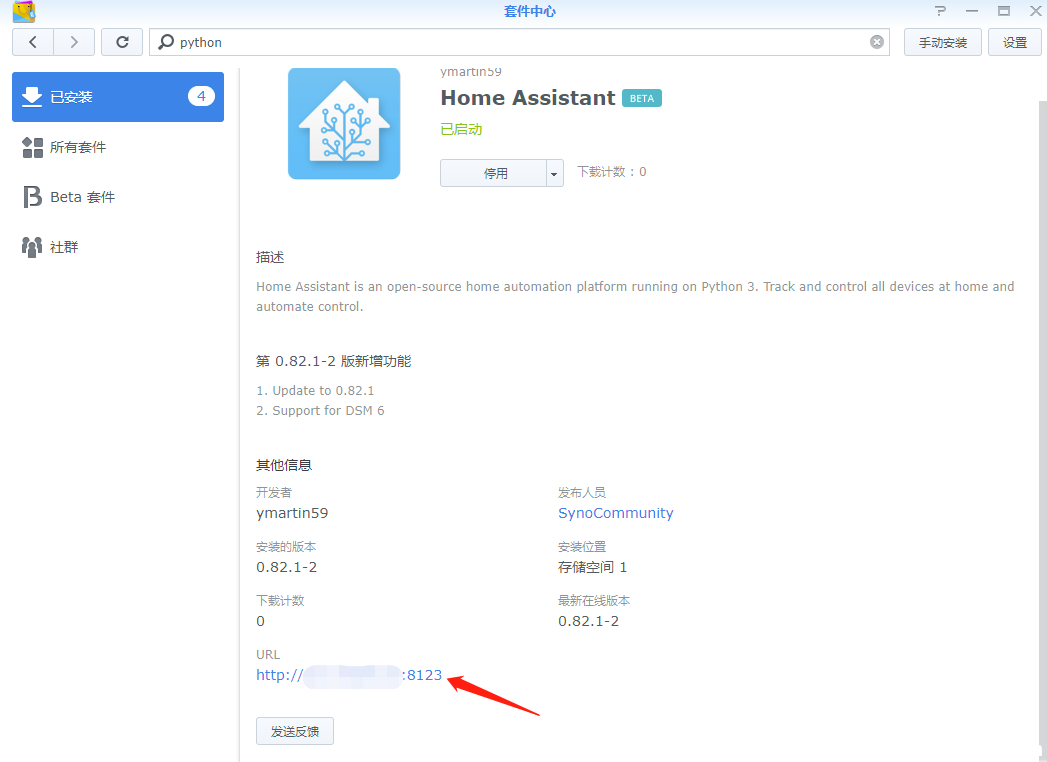Click the 套件中心 window title
Screen dimensions: 1047x762
(530, 11)
